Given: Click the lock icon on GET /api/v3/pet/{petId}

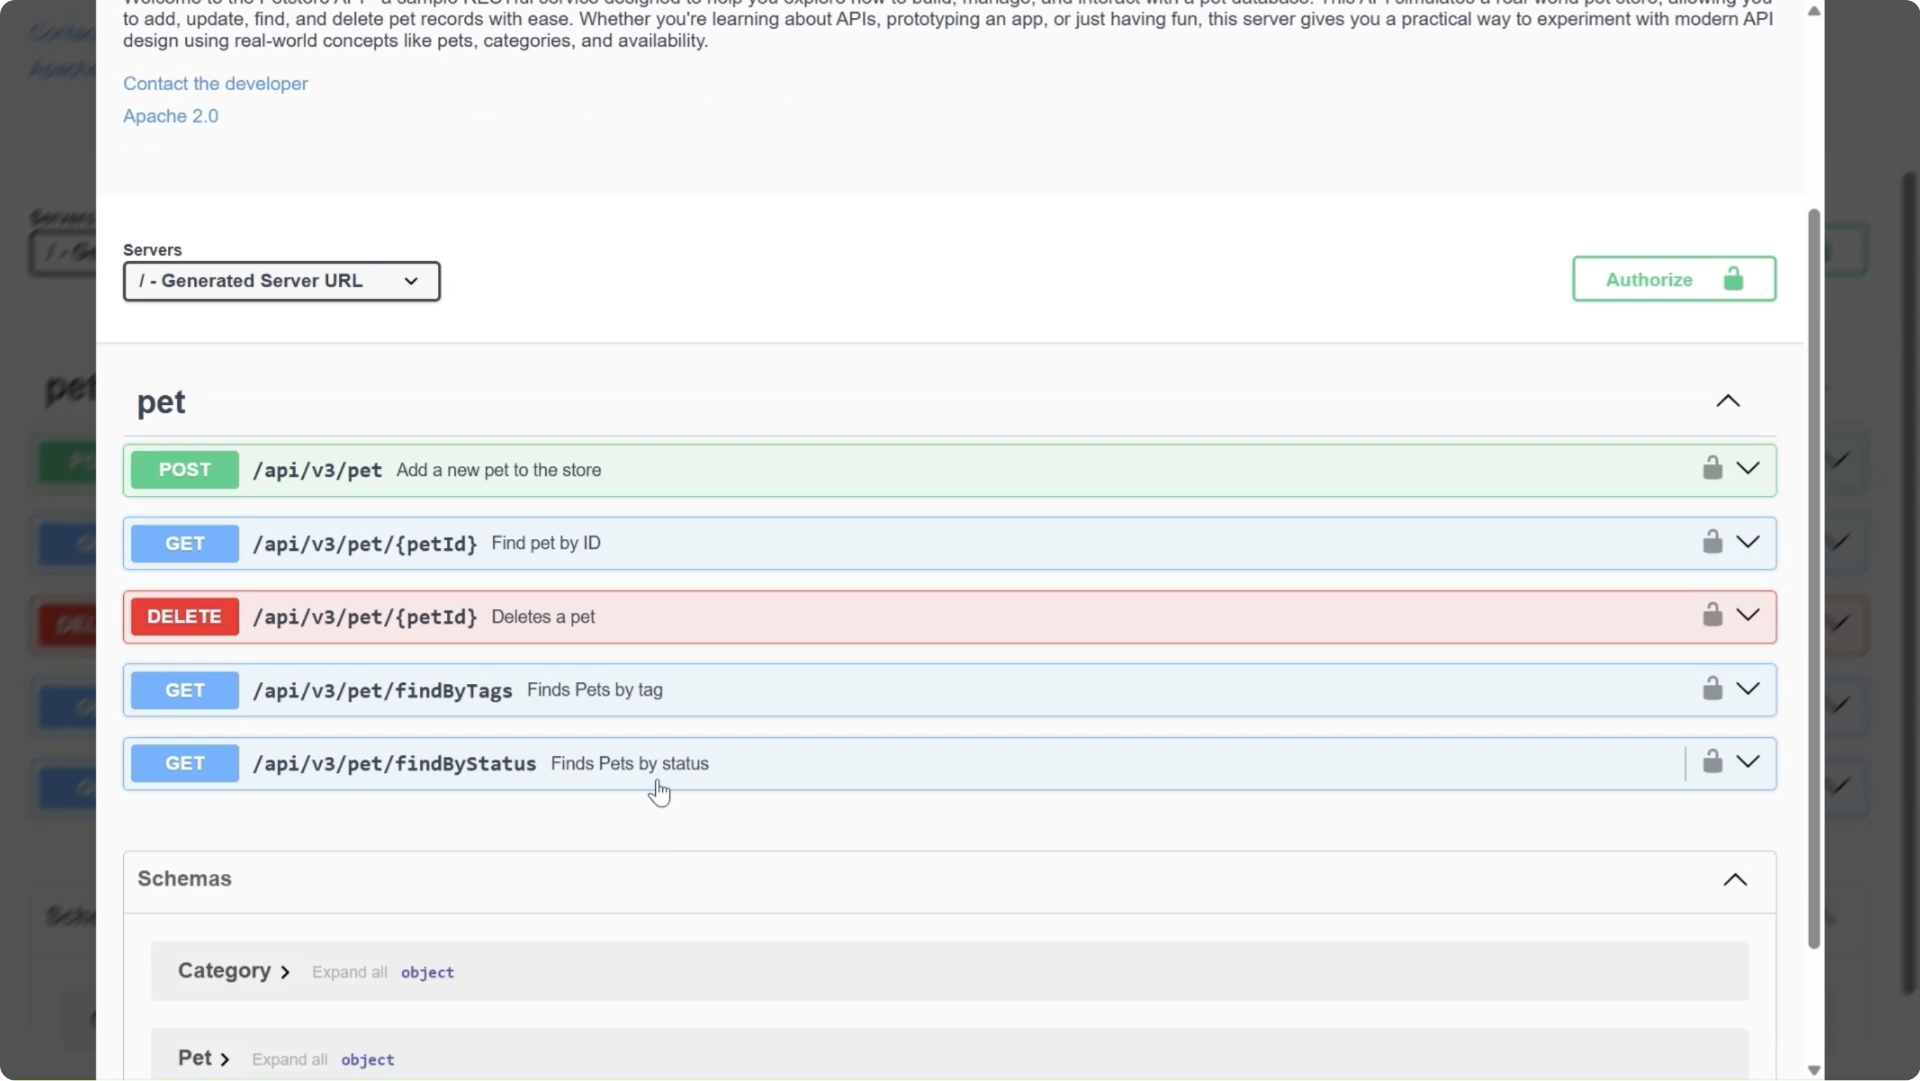Looking at the screenshot, I should click(1712, 541).
